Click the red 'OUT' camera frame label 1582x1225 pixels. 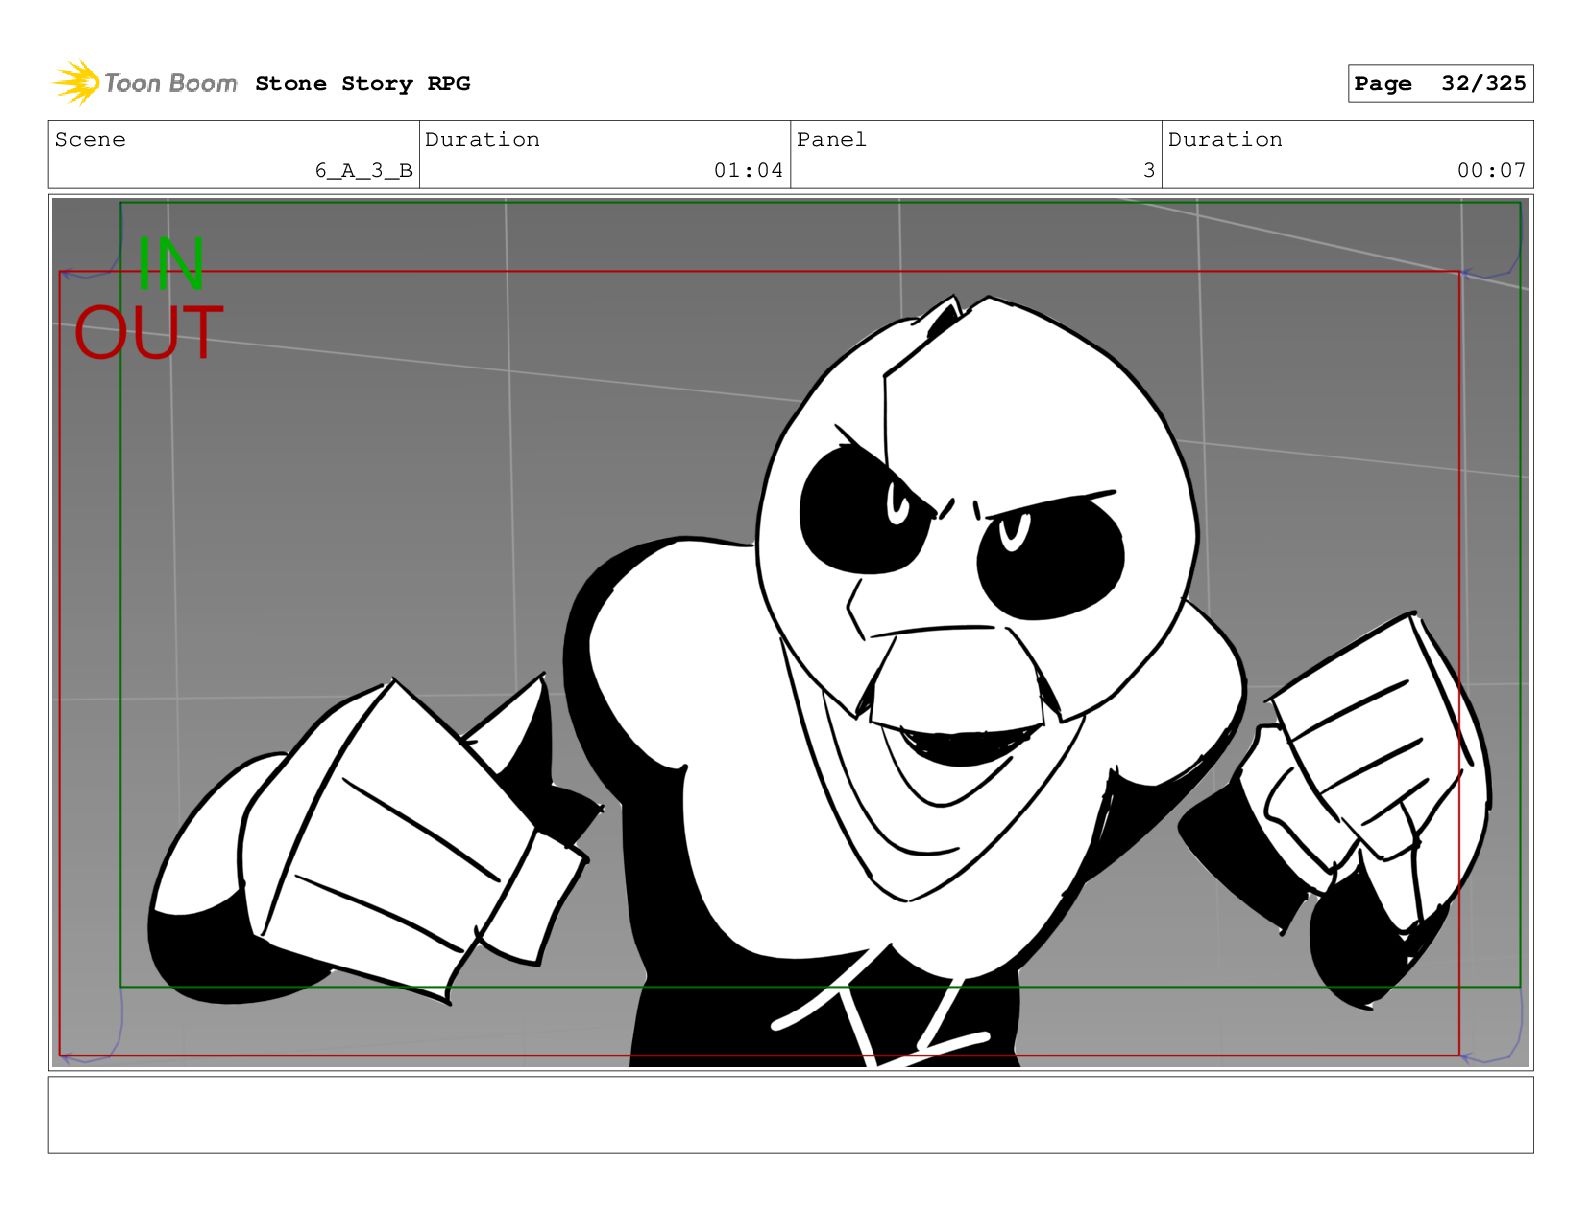[148, 333]
